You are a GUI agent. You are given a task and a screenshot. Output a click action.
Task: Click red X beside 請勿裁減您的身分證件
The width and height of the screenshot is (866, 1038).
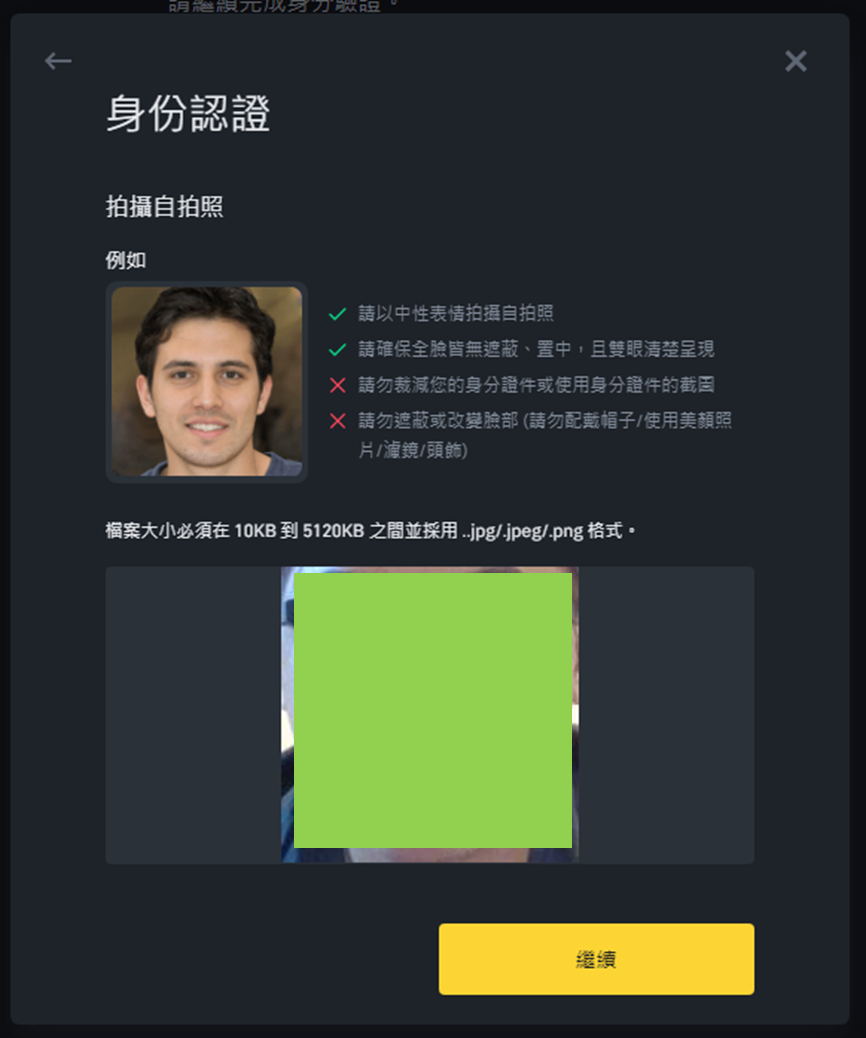click(x=338, y=385)
